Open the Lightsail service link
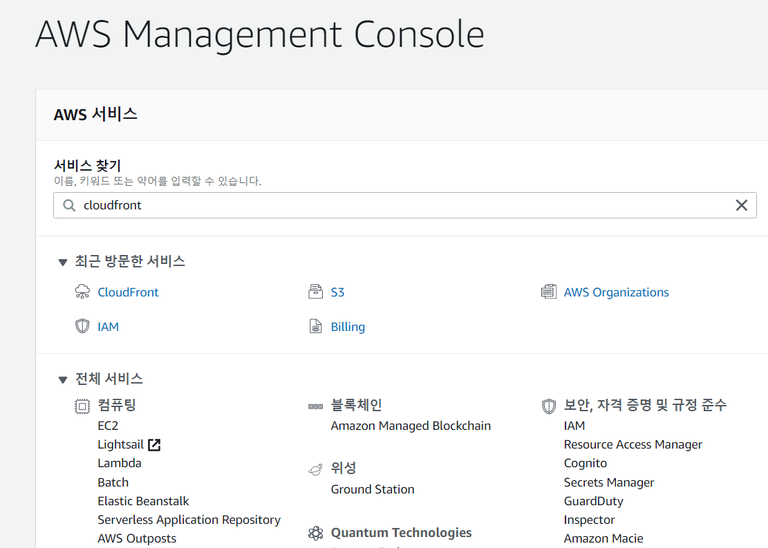Screen dimensions: 768x548 coord(120,445)
